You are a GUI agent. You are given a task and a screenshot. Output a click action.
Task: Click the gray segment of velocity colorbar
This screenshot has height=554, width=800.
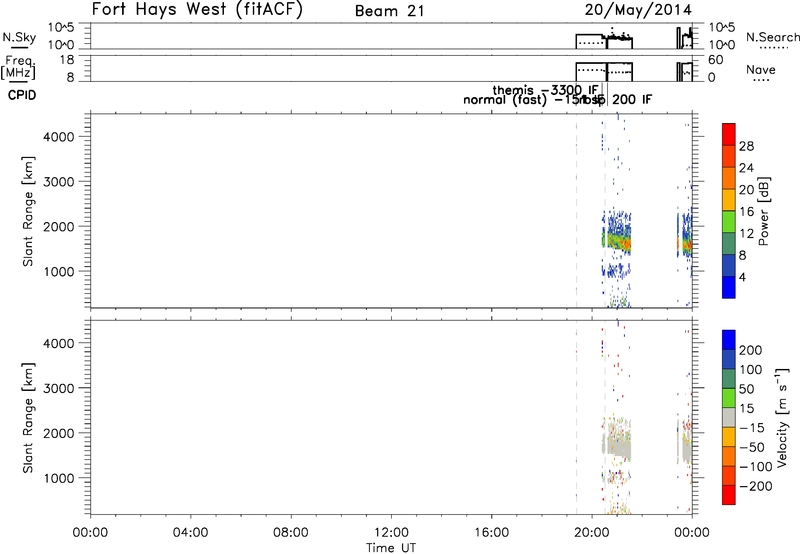pos(729,418)
